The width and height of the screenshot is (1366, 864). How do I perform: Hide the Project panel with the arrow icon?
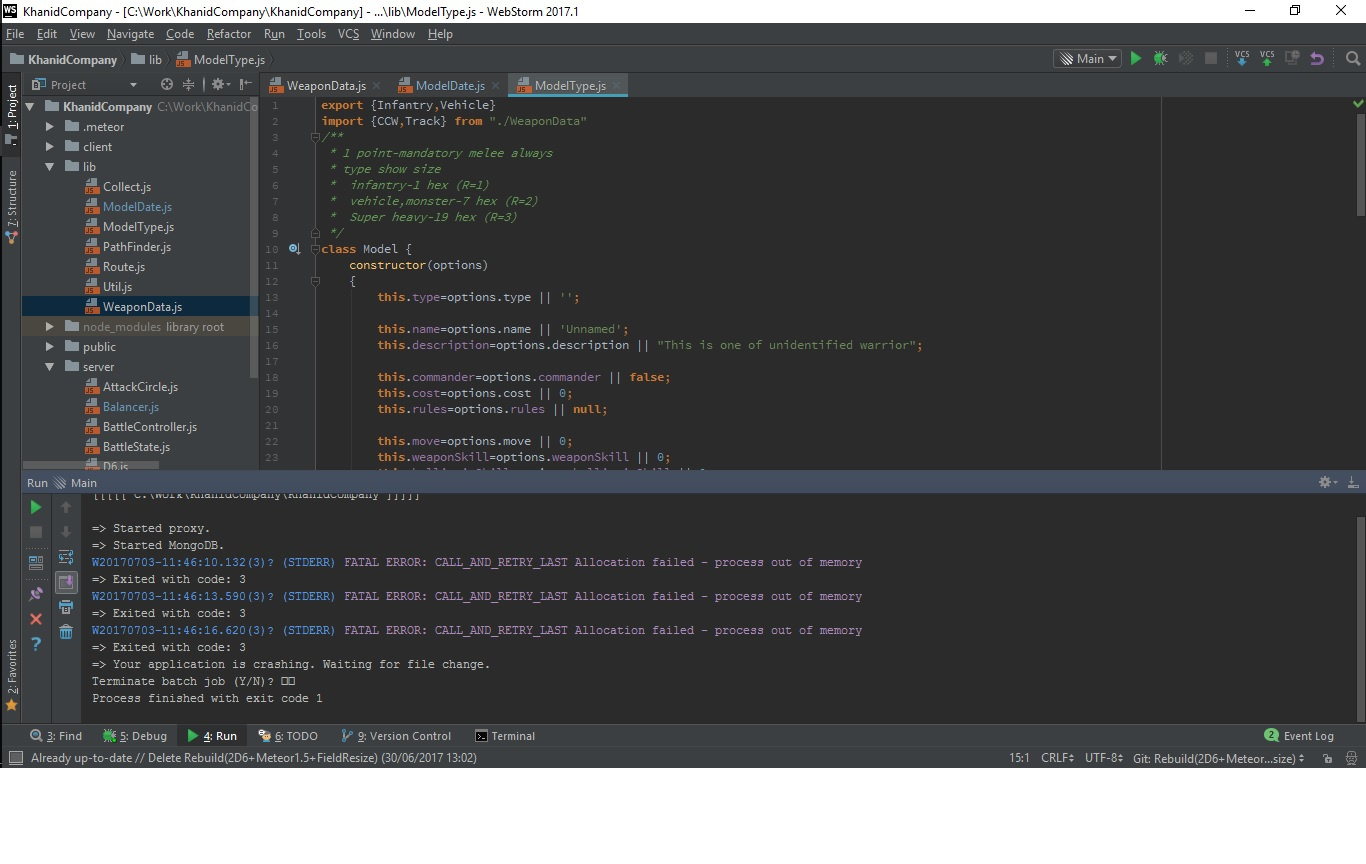coord(246,85)
